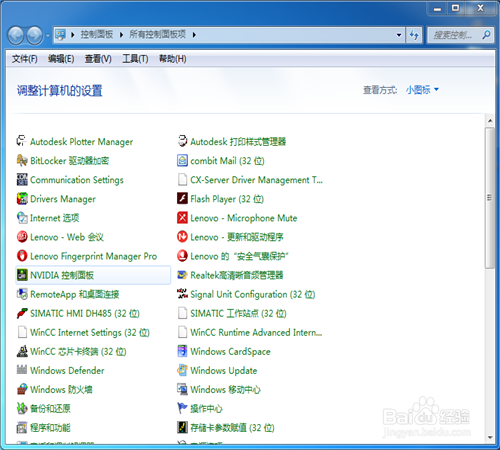Click the Windows Defender icon

point(22,370)
